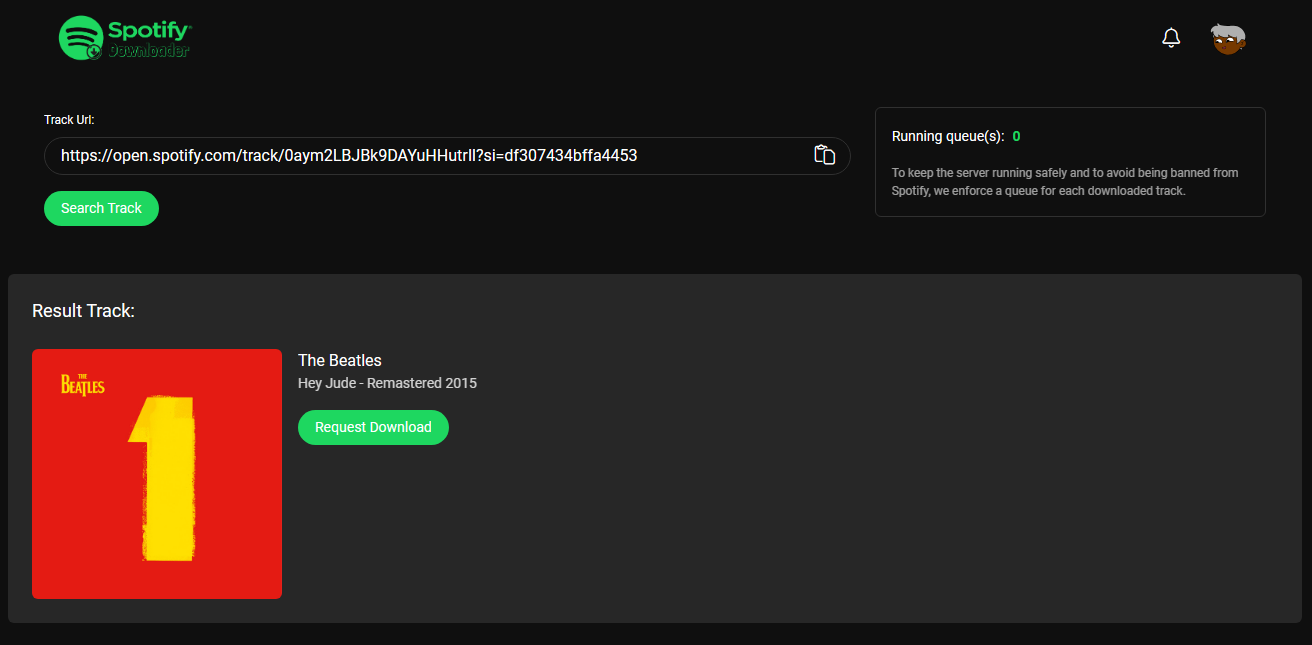Viewport: 1312px width, 645px height.
Task: Select the Hey Jude - Remastered 2015 title
Action: coord(387,383)
